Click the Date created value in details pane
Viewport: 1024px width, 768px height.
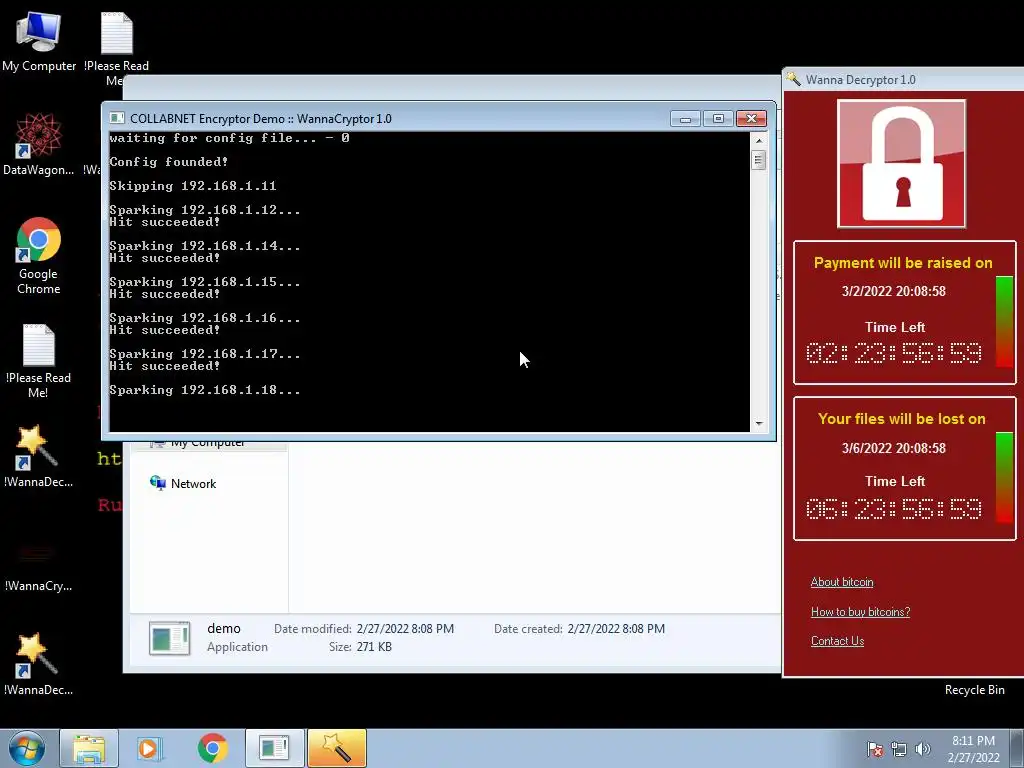click(616, 629)
